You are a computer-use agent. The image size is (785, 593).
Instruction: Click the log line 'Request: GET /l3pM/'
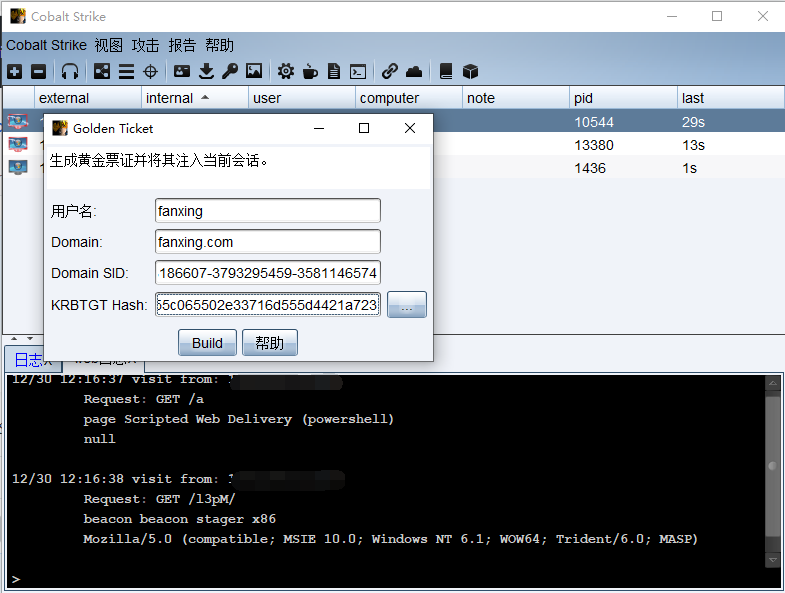[x=159, y=499]
